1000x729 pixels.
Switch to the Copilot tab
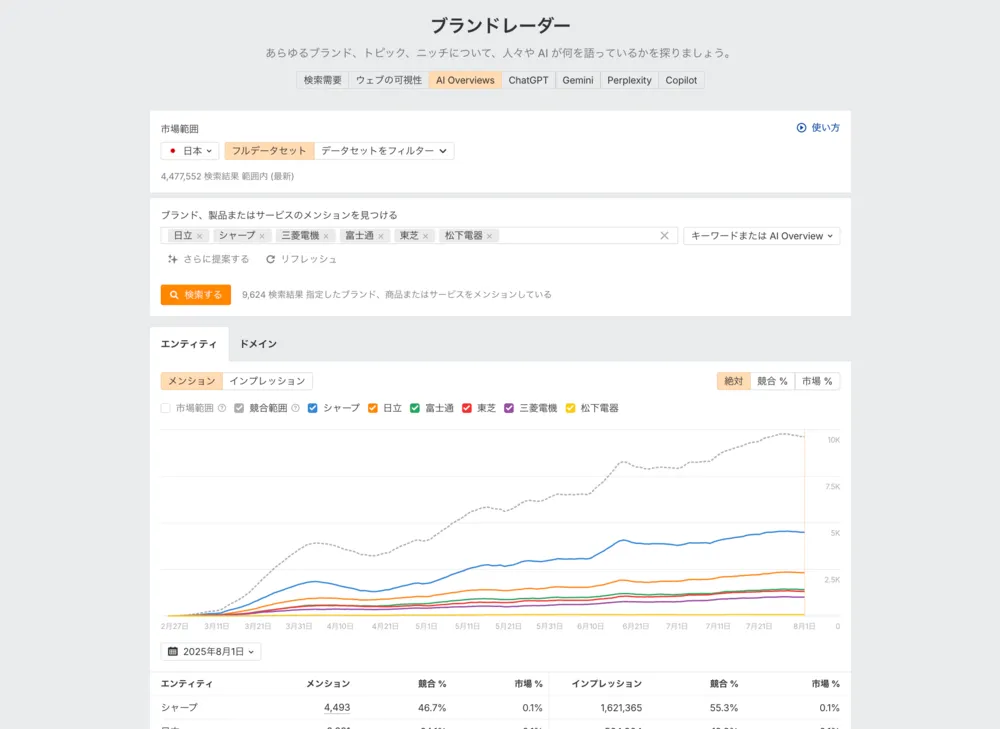681,80
